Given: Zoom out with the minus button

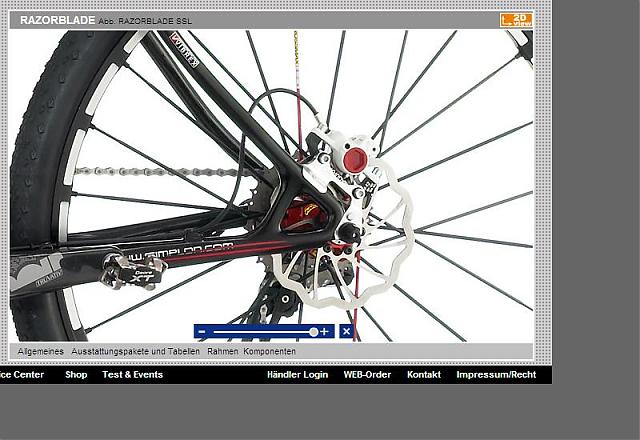Looking at the screenshot, I should click(202, 331).
